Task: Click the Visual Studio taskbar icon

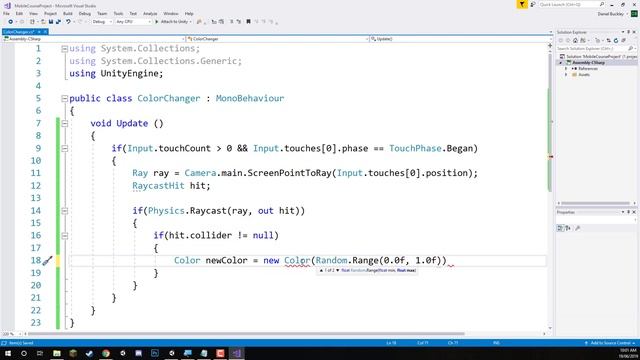Action: [237, 353]
